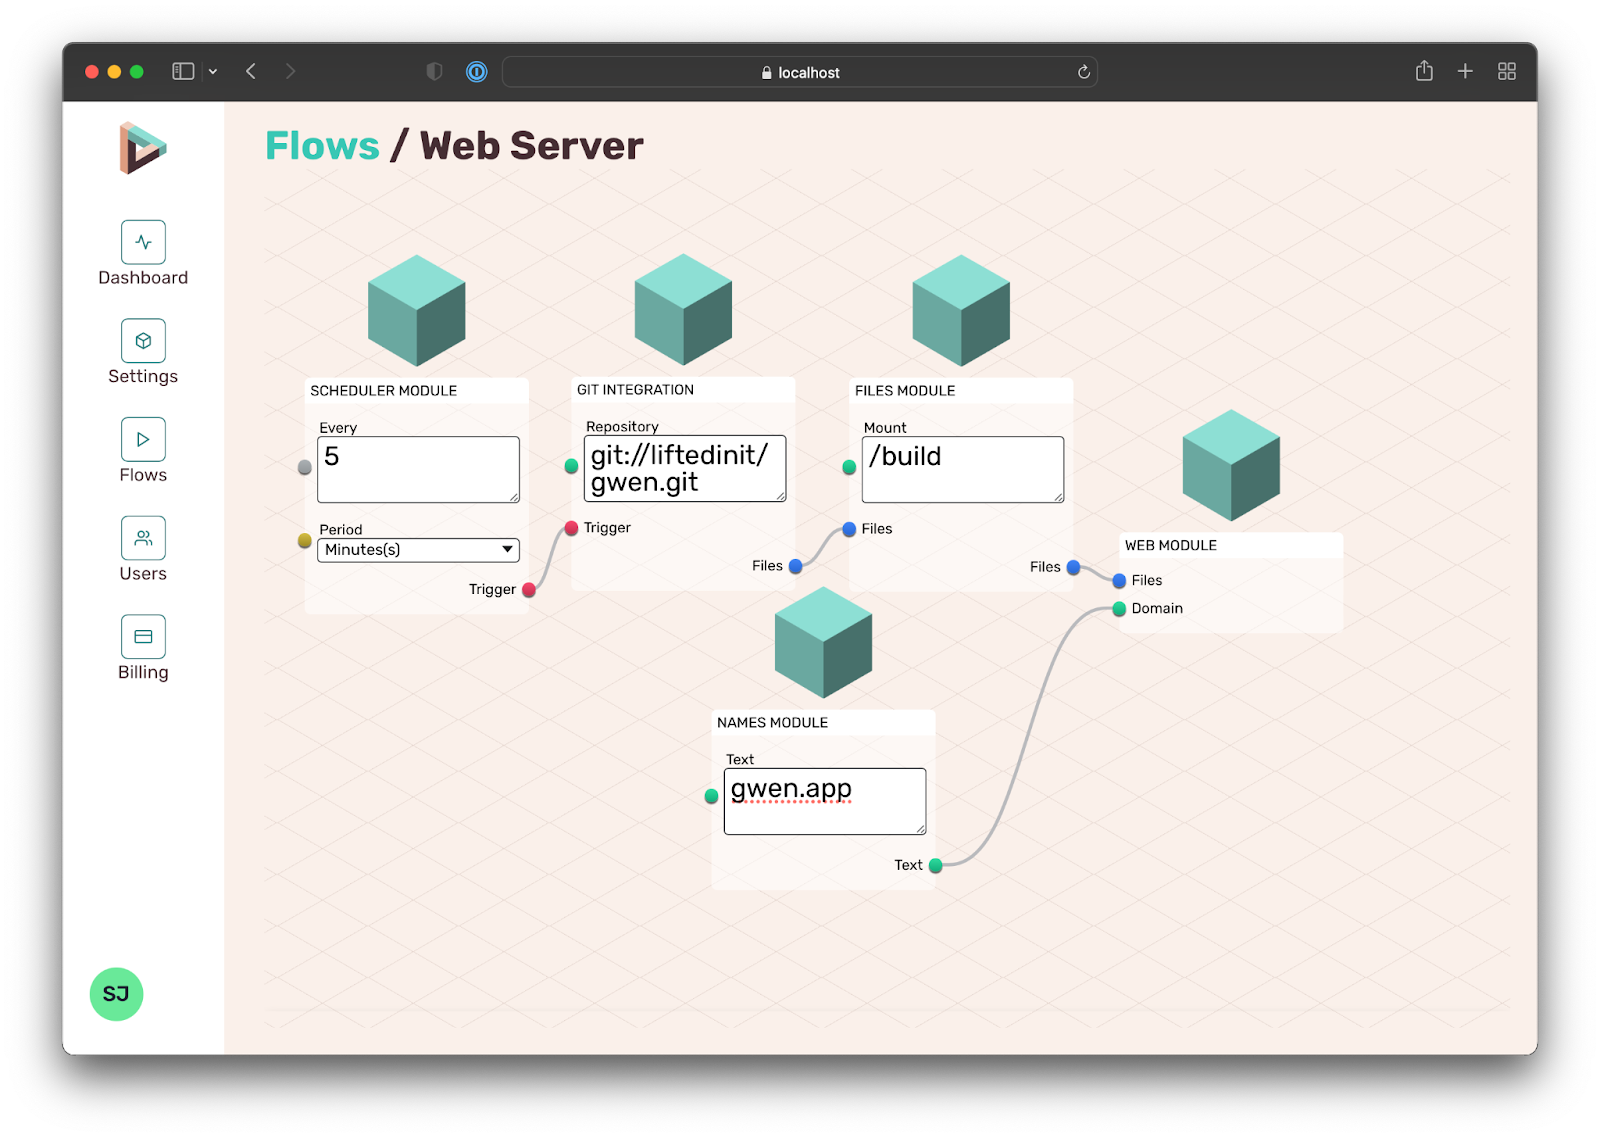Click the Names Module cube

point(823,643)
